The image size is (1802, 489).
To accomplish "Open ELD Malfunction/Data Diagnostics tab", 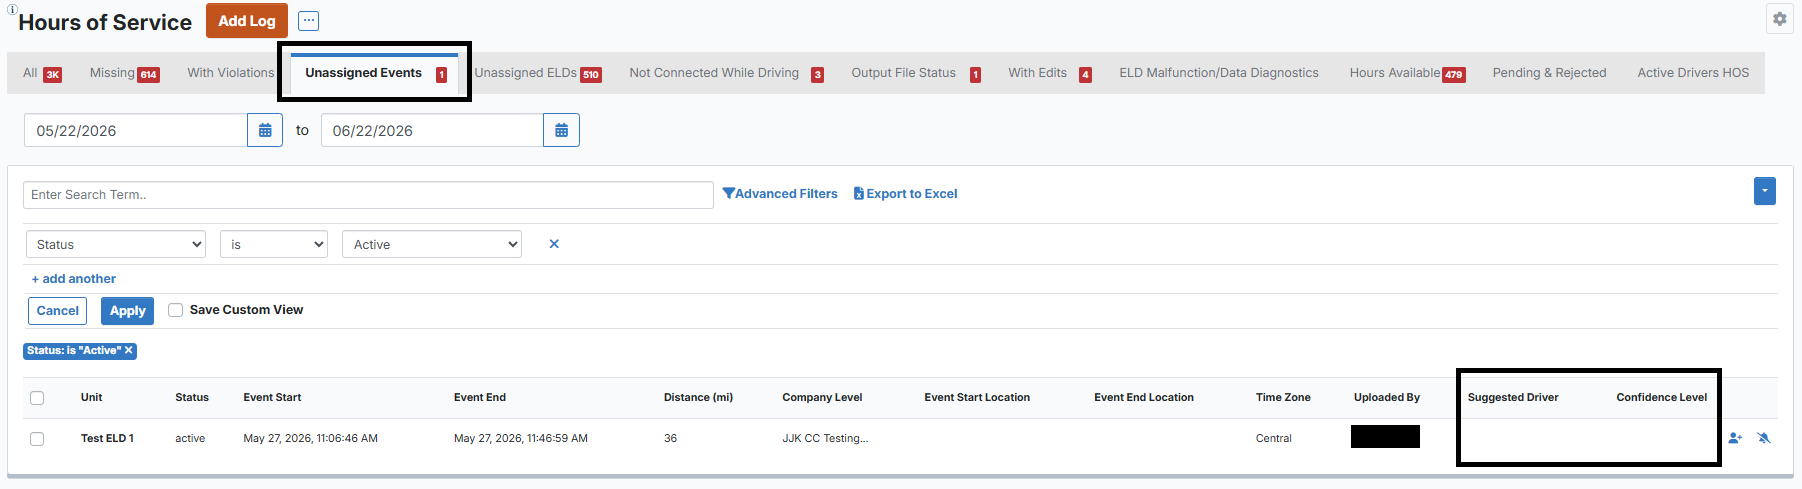I will tap(1219, 73).
